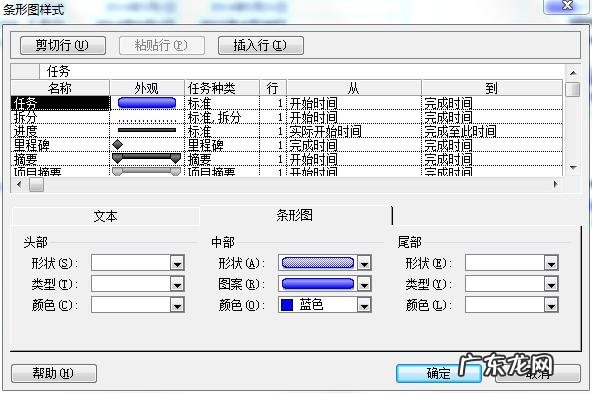Click the list scroll up arrow
This screenshot has height=394, width=592.
point(573,73)
